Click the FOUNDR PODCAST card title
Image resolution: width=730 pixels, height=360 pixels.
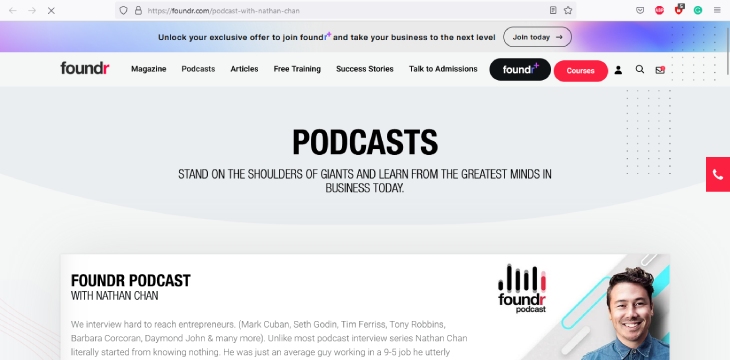tap(131, 281)
